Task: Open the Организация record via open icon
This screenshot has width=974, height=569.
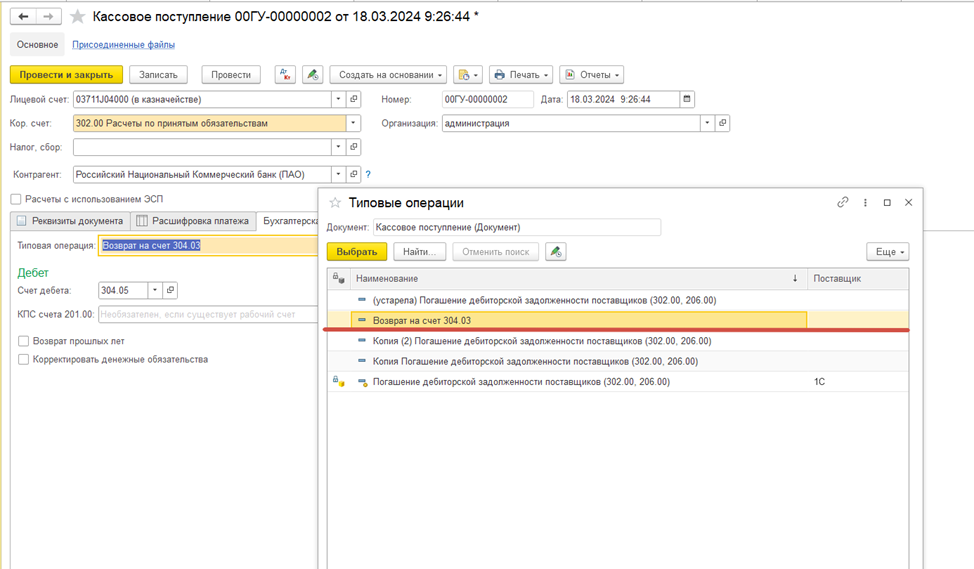Action: (x=722, y=123)
